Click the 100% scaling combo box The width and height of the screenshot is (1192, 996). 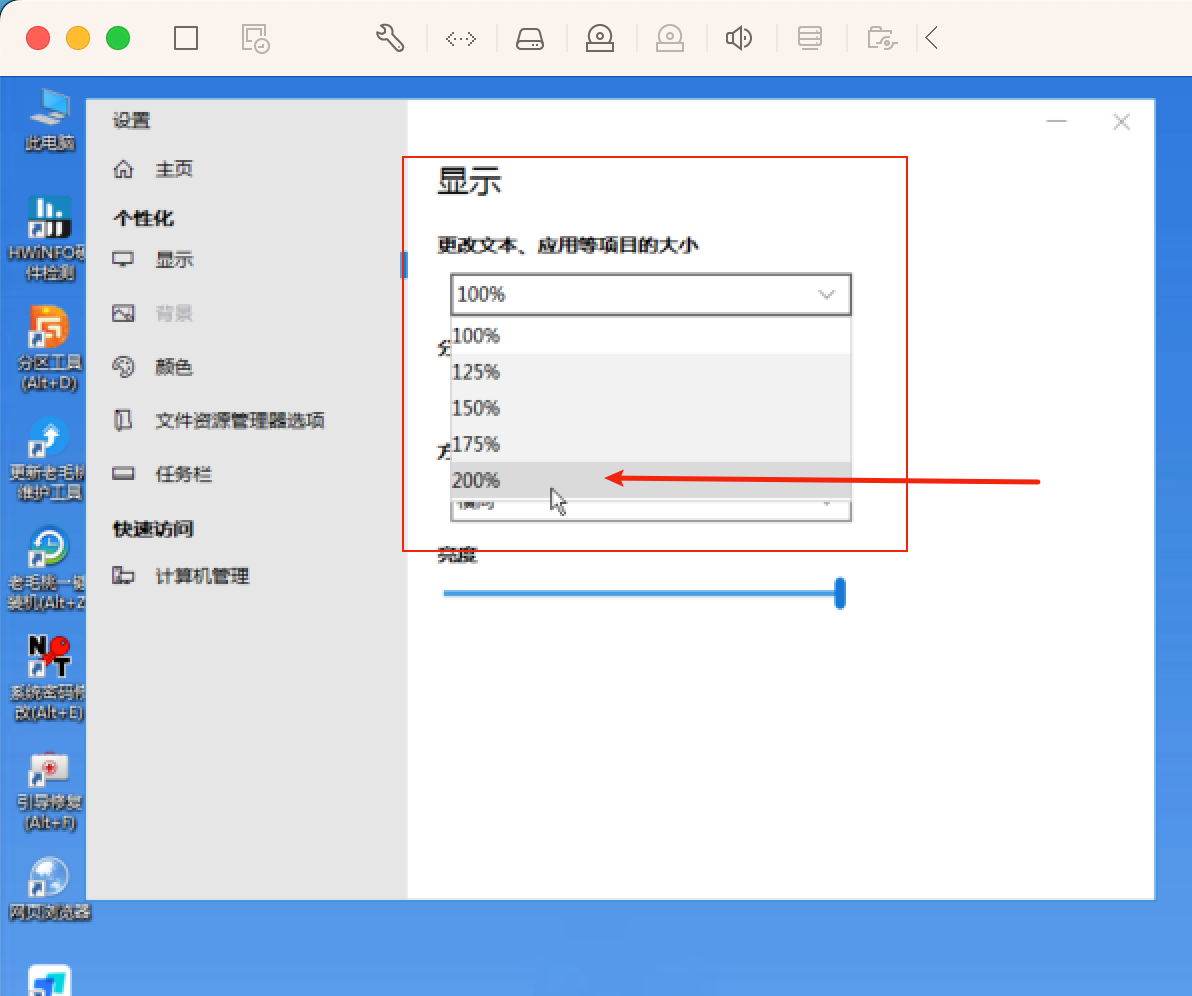click(x=651, y=294)
